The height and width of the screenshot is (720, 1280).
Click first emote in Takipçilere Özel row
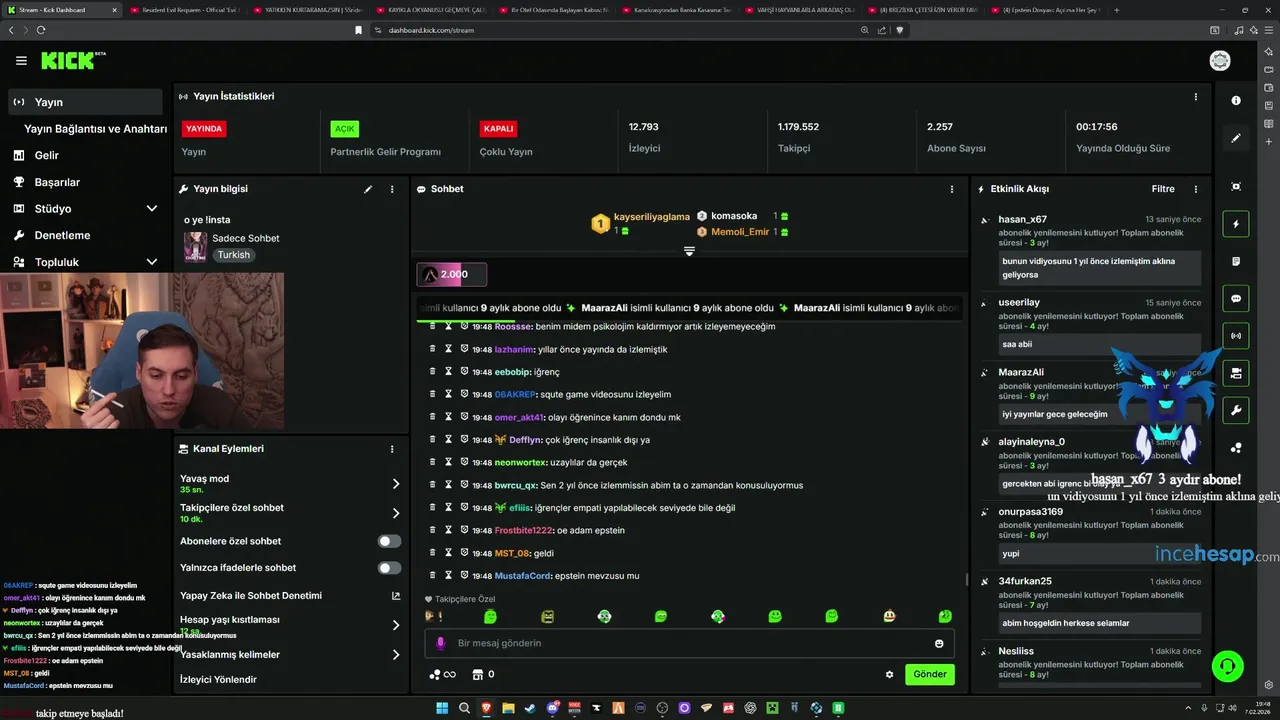click(x=432, y=616)
